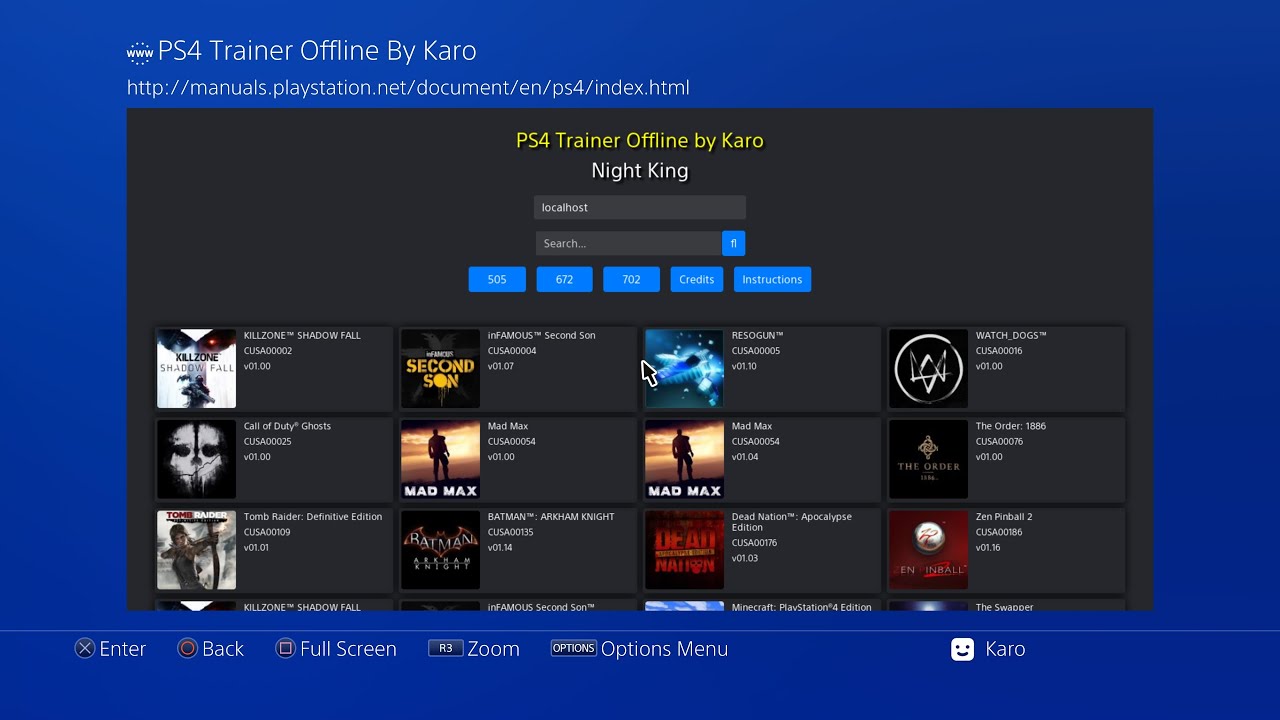Image resolution: width=1280 pixels, height=720 pixels.
Task: Click the 'Night King' subtitle text
Action: click(x=640, y=171)
